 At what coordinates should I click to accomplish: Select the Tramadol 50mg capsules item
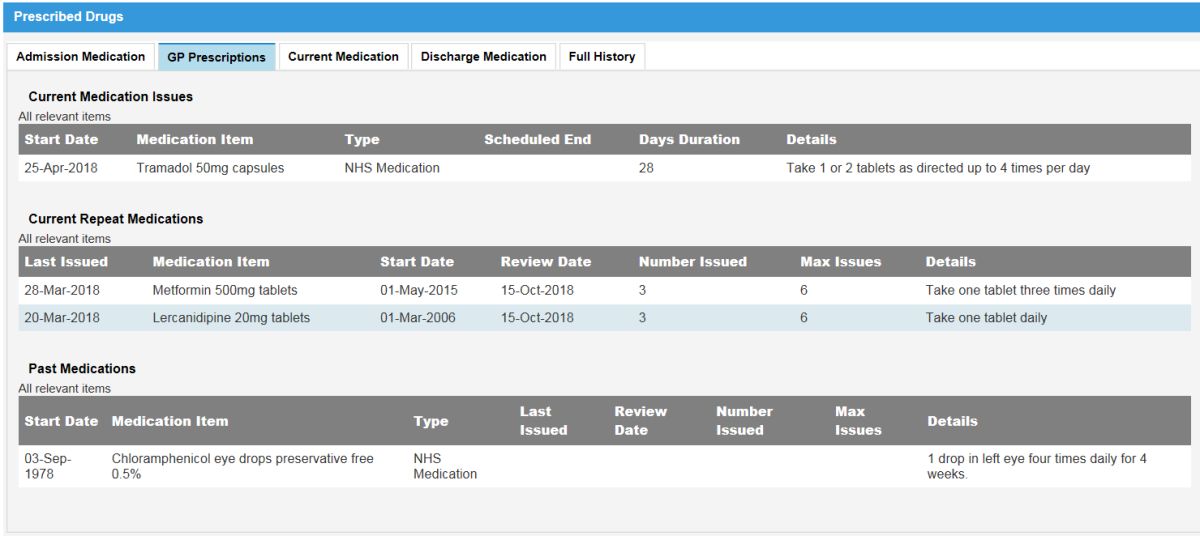coord(210,168)
